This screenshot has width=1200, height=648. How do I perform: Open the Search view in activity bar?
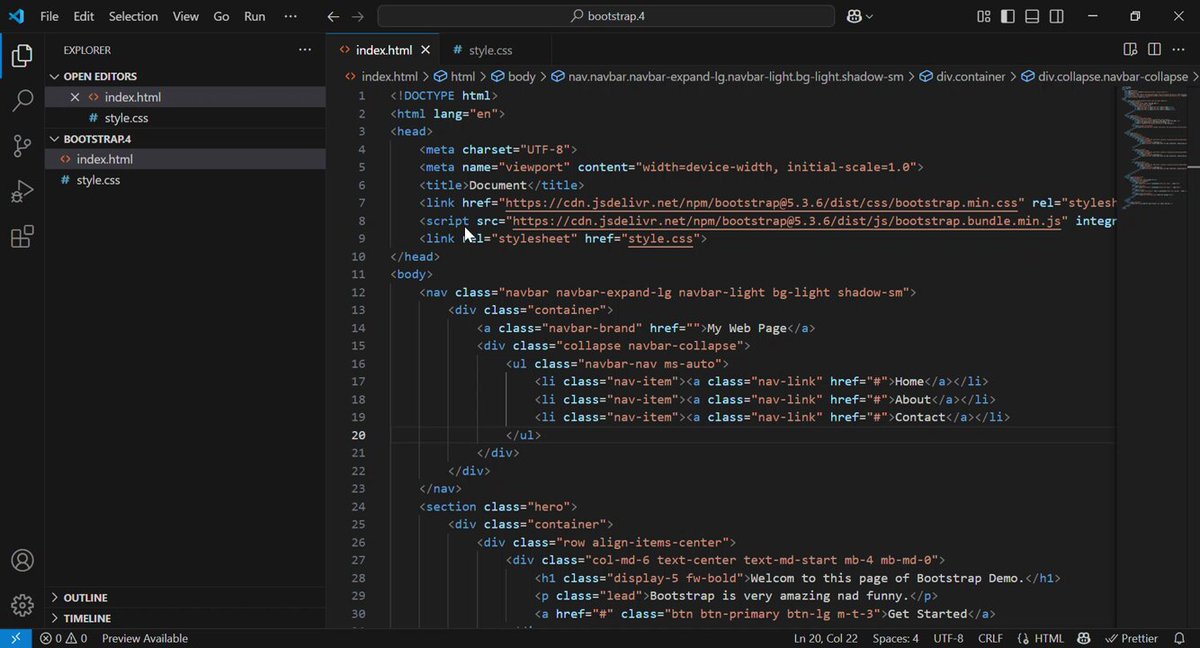[22, 101]
